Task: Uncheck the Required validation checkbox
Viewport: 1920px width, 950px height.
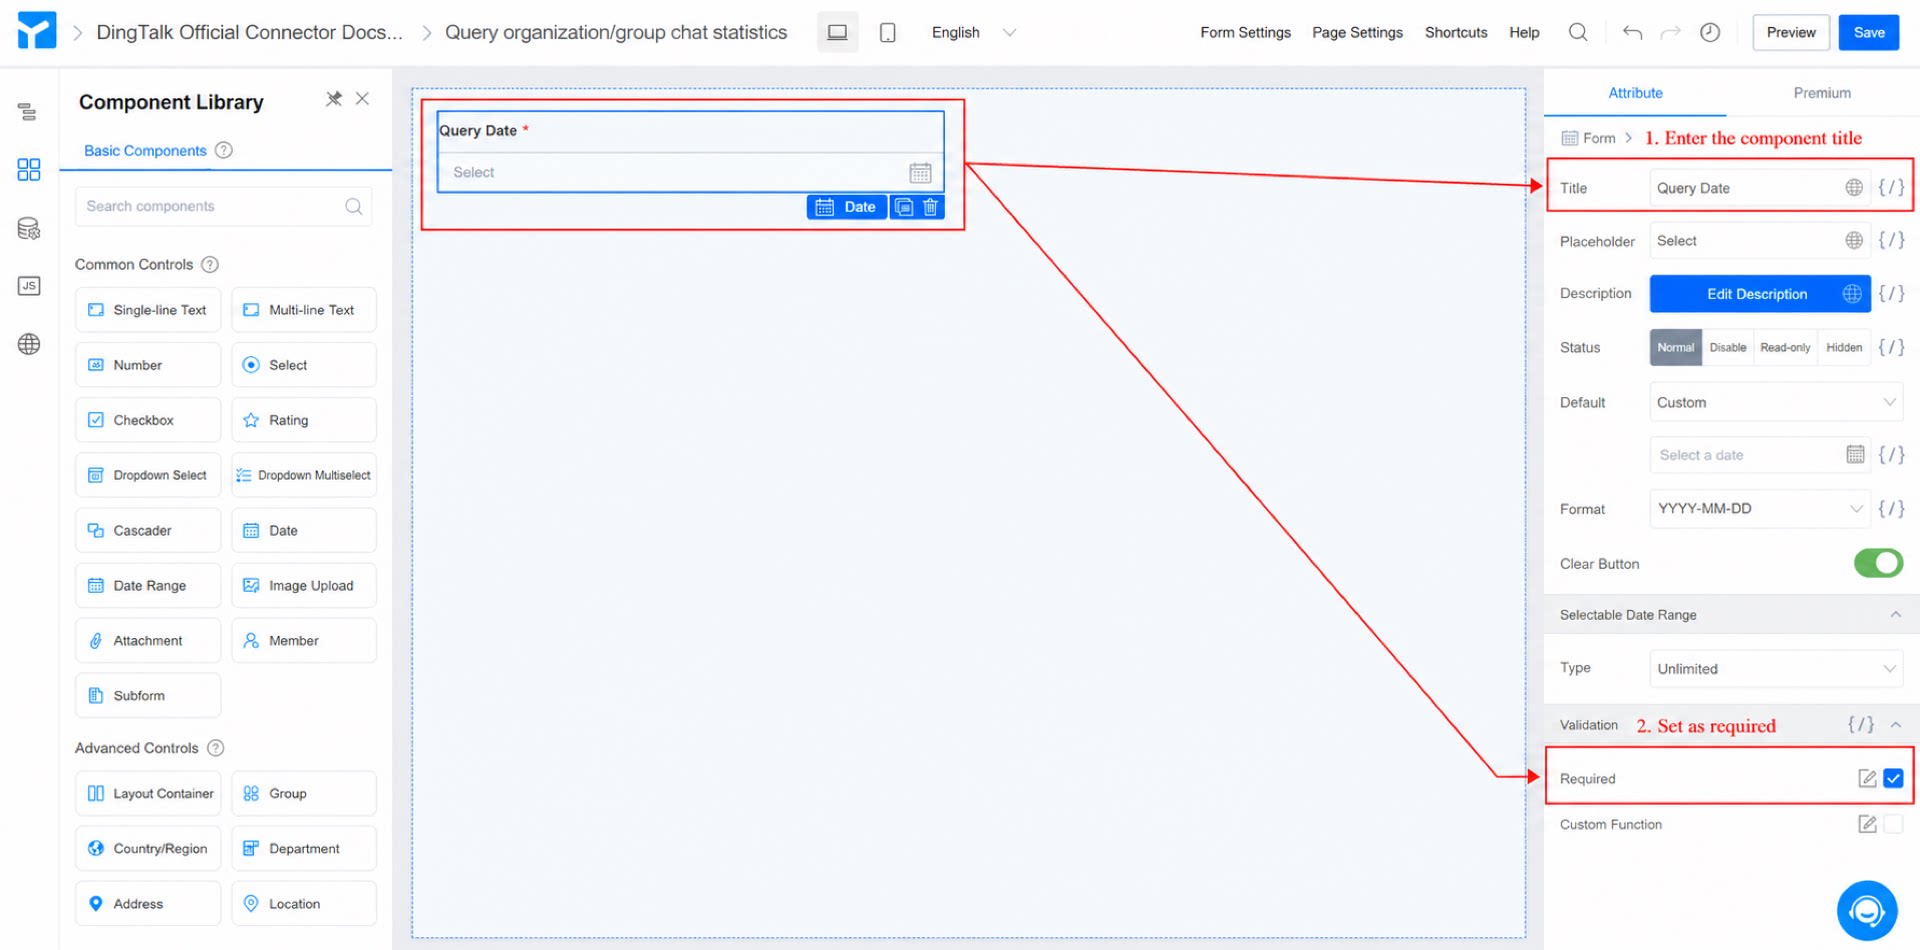Action: (1893, 778)
